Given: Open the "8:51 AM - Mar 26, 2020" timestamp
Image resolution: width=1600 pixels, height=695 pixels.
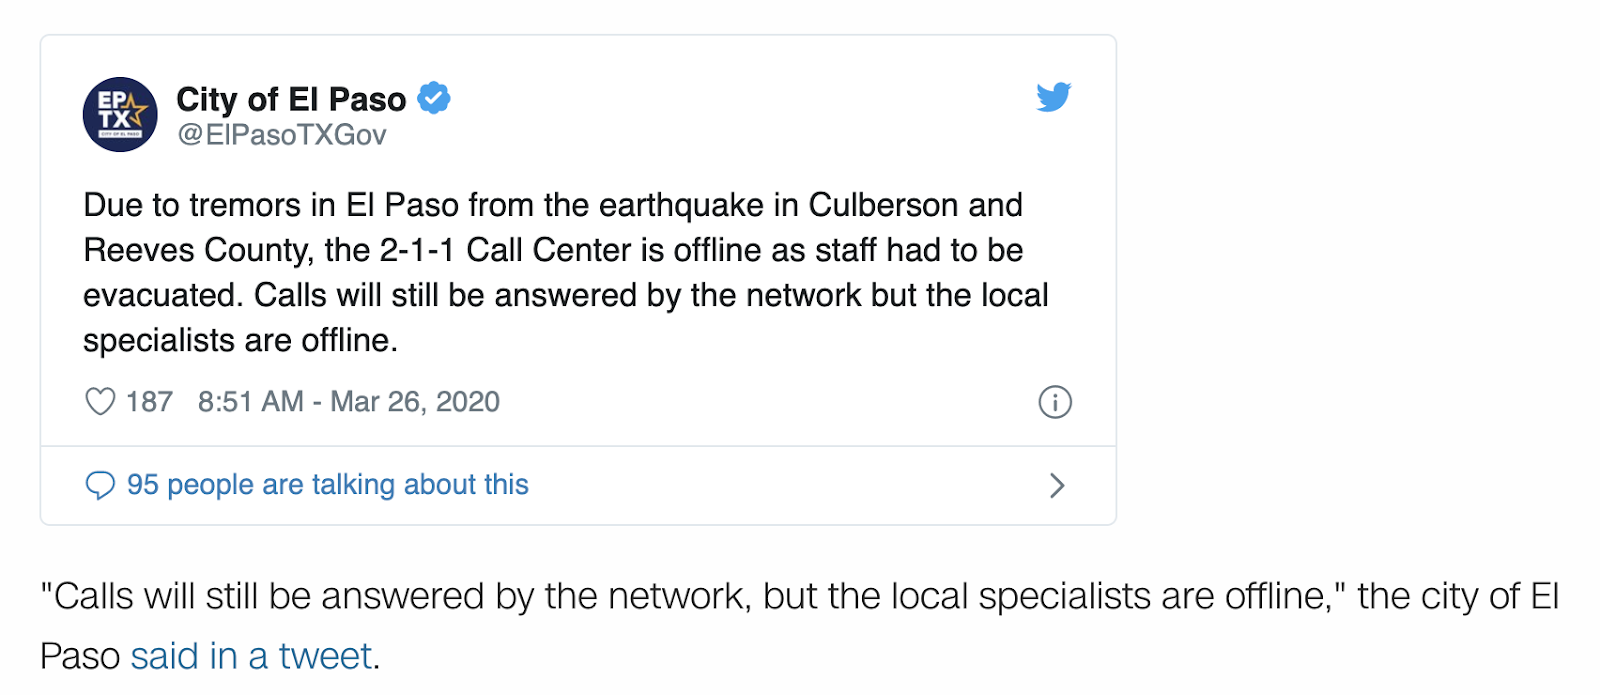Looking at the screenshot, I should pos(348,402).
